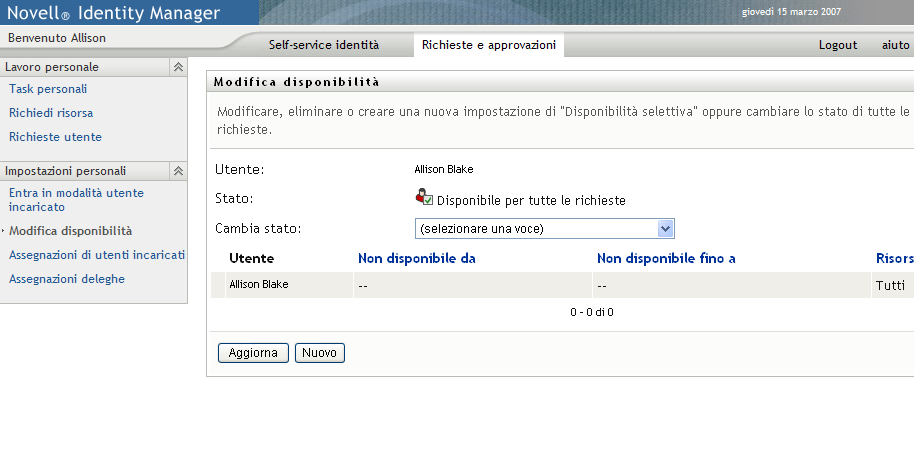Open Richieste utente

coord(55,136)
